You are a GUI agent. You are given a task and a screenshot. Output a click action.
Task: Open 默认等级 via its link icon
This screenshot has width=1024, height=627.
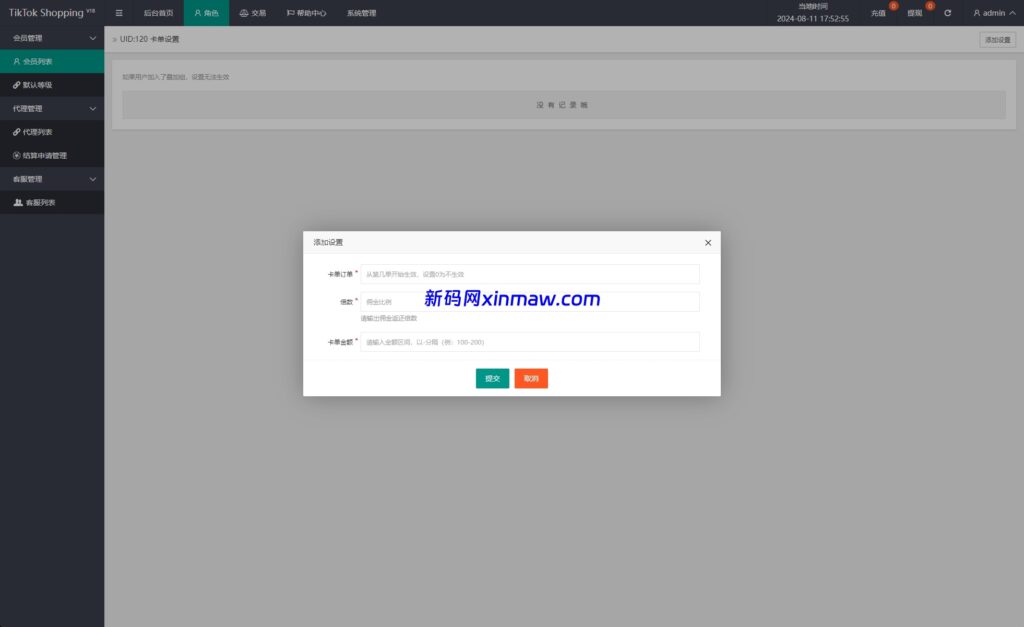17,84
